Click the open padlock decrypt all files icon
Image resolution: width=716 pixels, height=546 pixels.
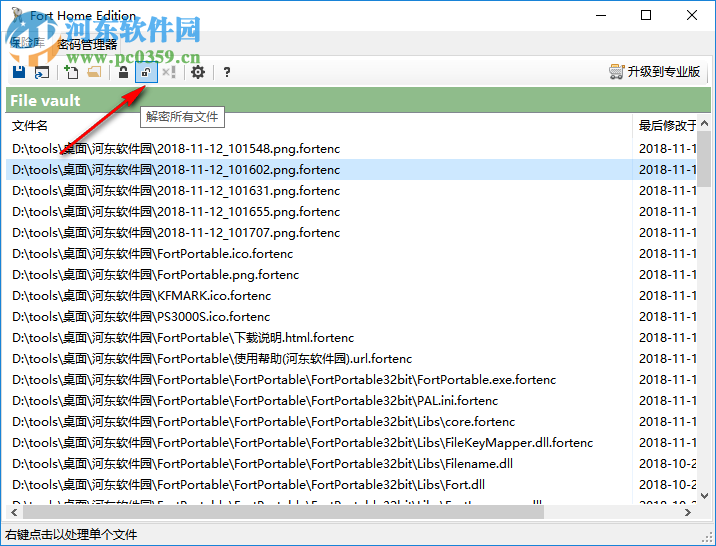[146, 72]
